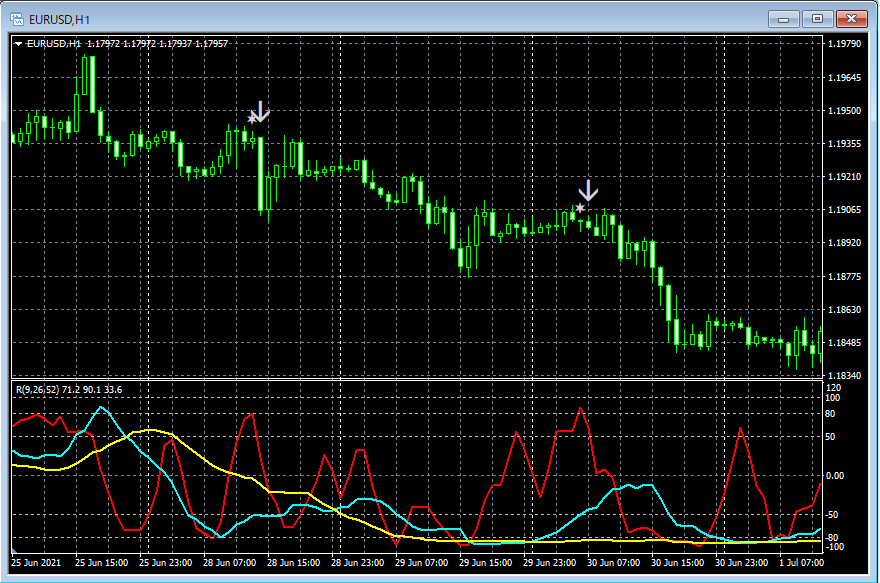
Task: Click the grey chart shift triangle above the time axis
Action: pyautogui.click(x=14, y=550)
